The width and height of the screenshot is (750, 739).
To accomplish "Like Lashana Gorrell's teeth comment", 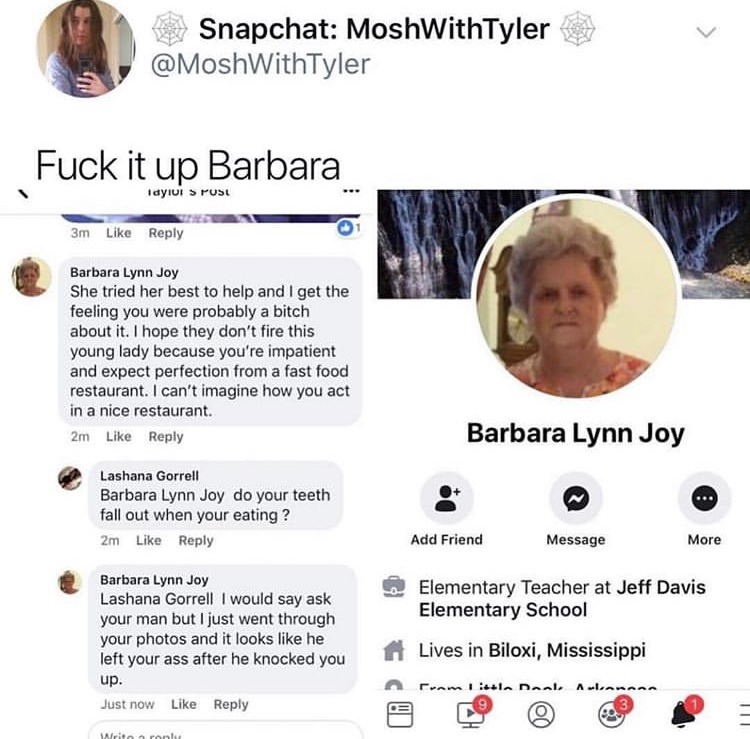I will tap(149, 540).
